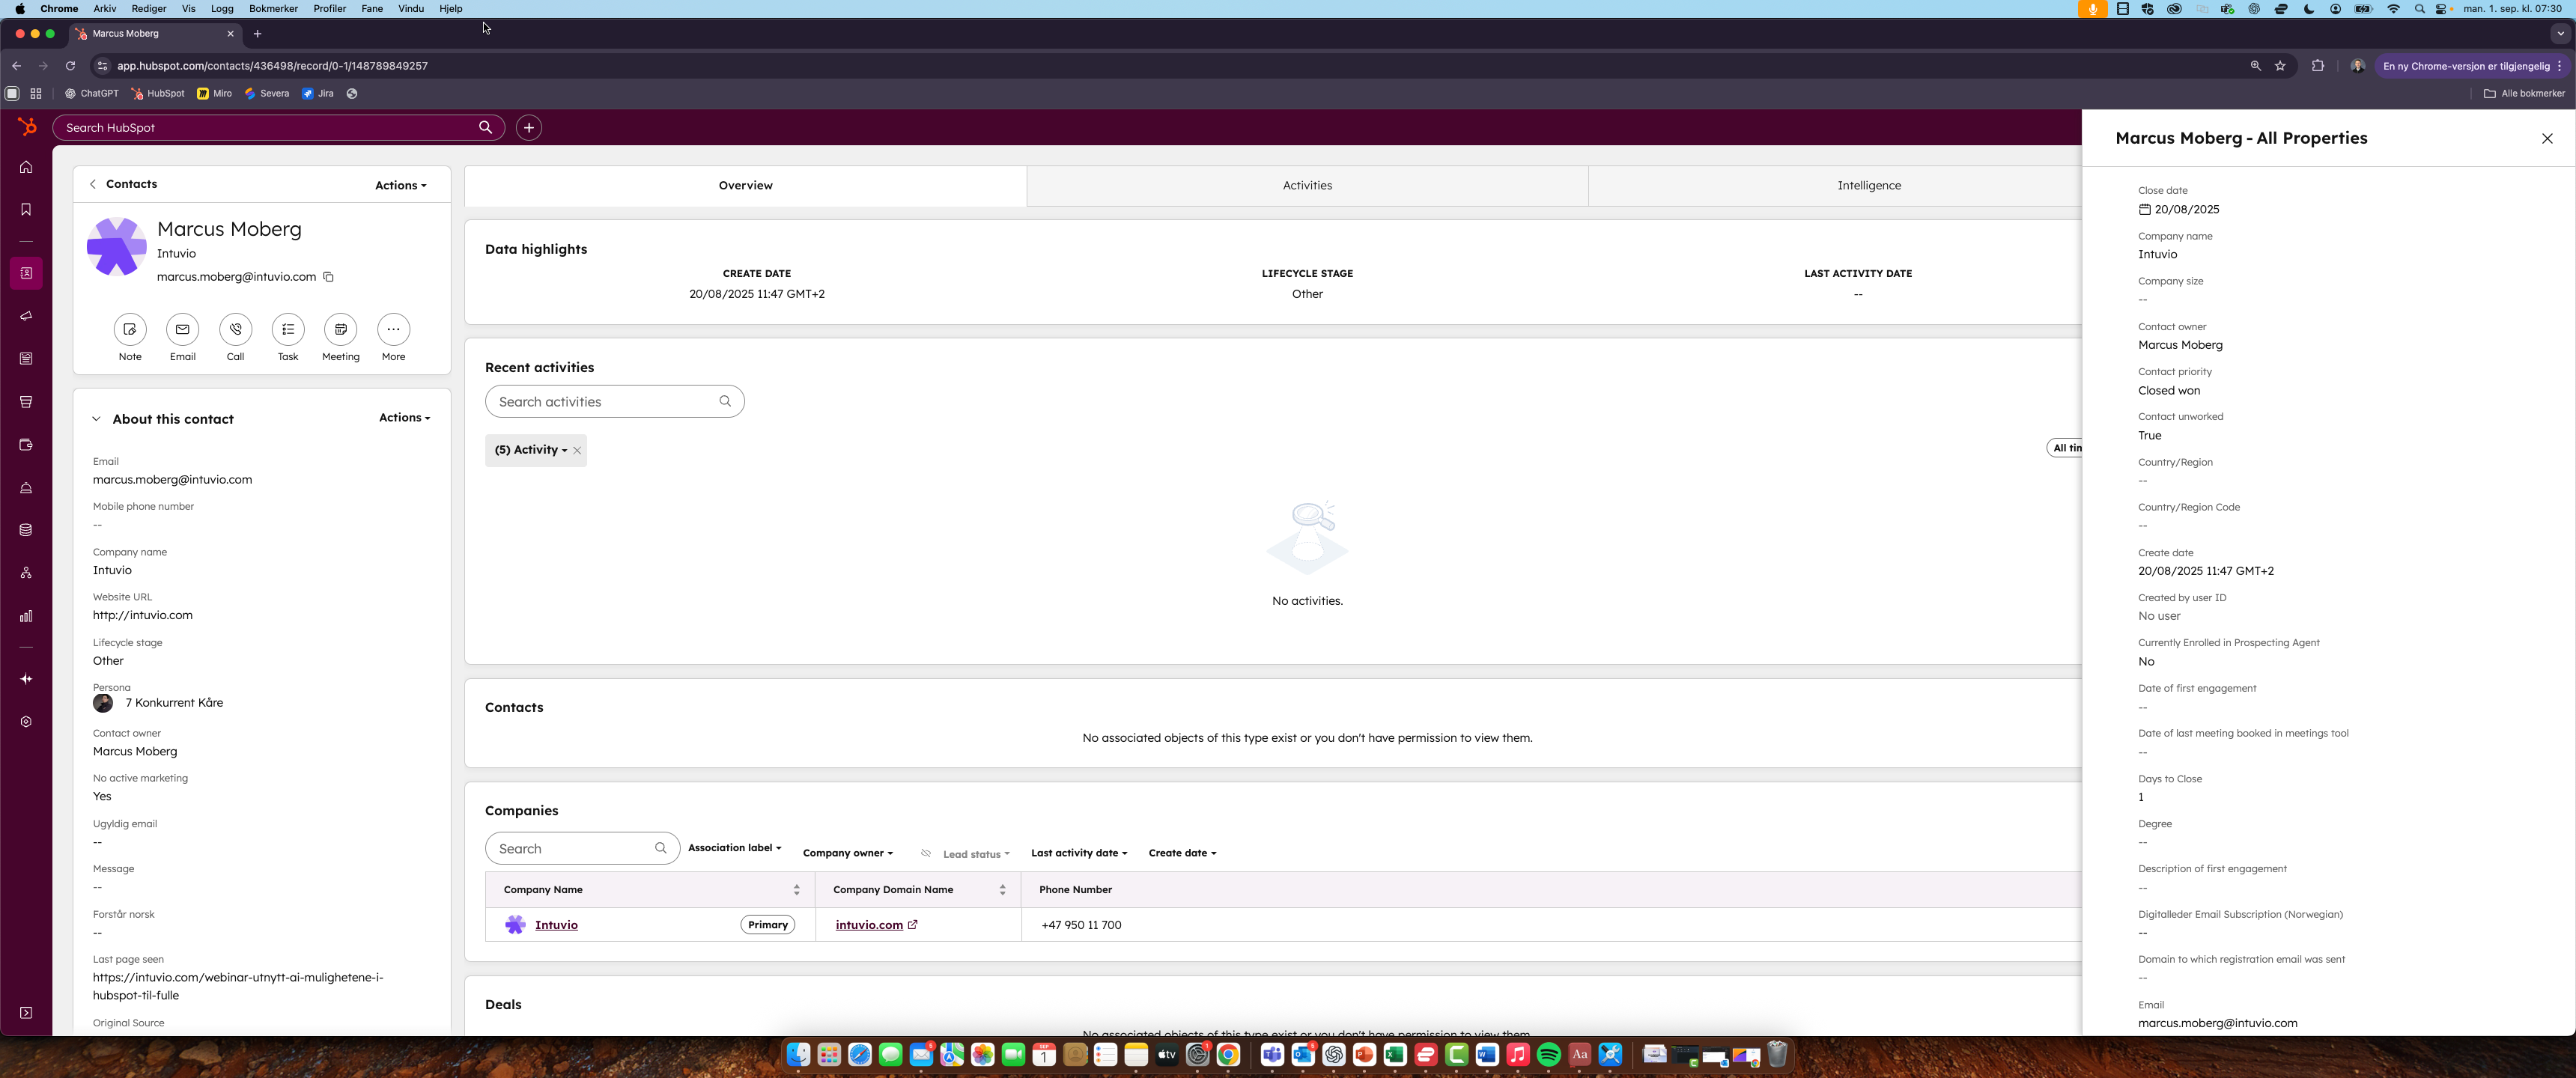This screenshot has width=2576, height=1078.
Task: Create a Note for Marcus Moberg
Action: pyautogui.click(x=130, y=329)
